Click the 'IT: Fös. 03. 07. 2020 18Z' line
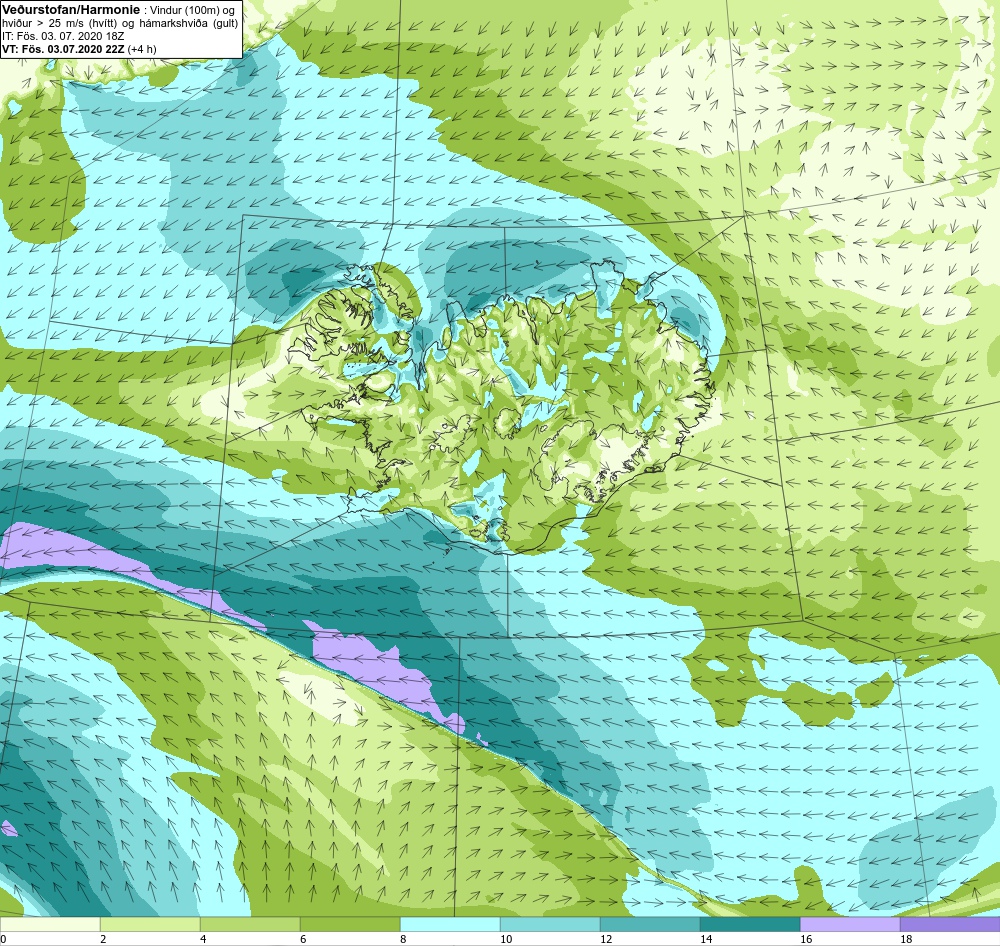Viewport: 1000px width, 946px height. pyautogui.click(x=63, y=36)
